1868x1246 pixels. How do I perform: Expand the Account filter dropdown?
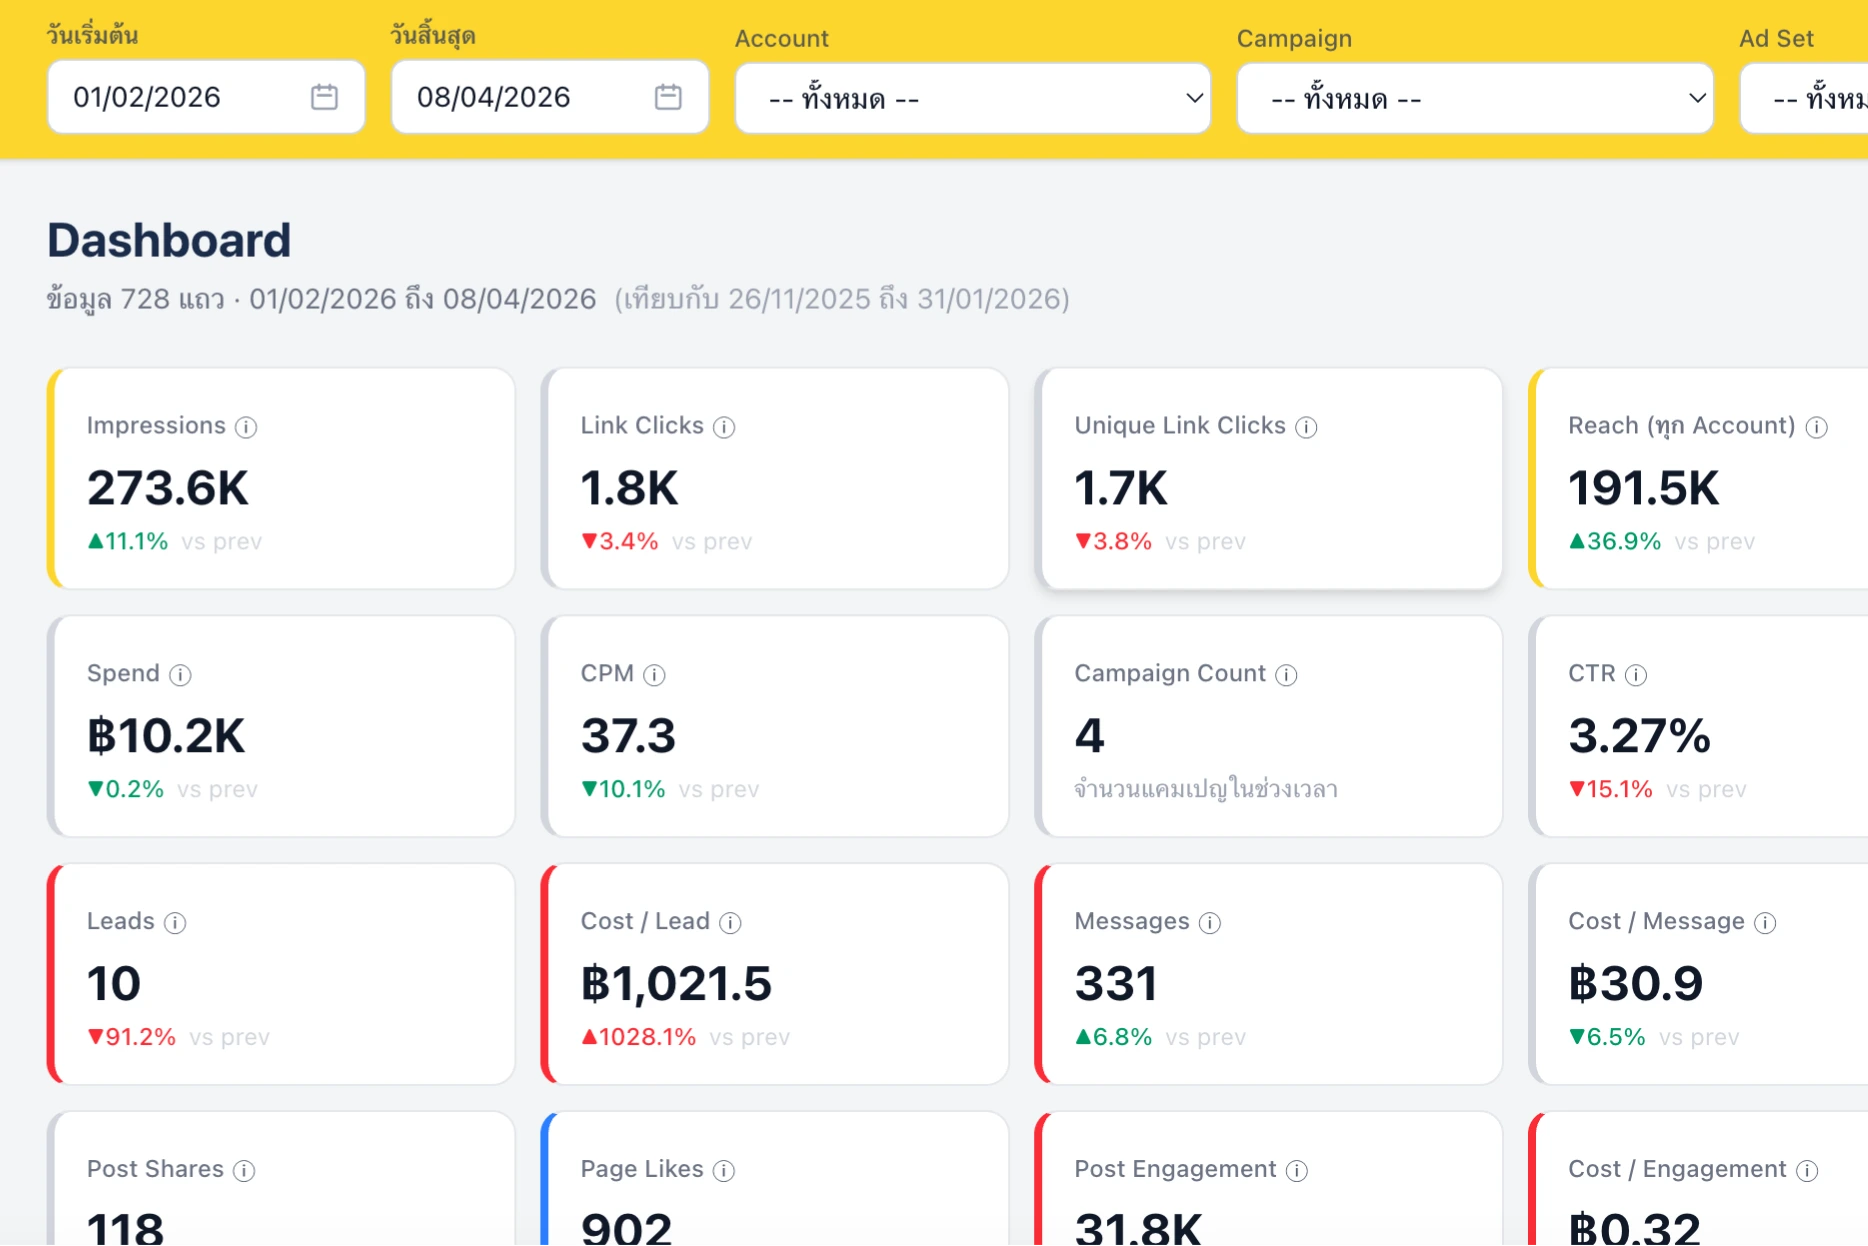click(973, 98)
